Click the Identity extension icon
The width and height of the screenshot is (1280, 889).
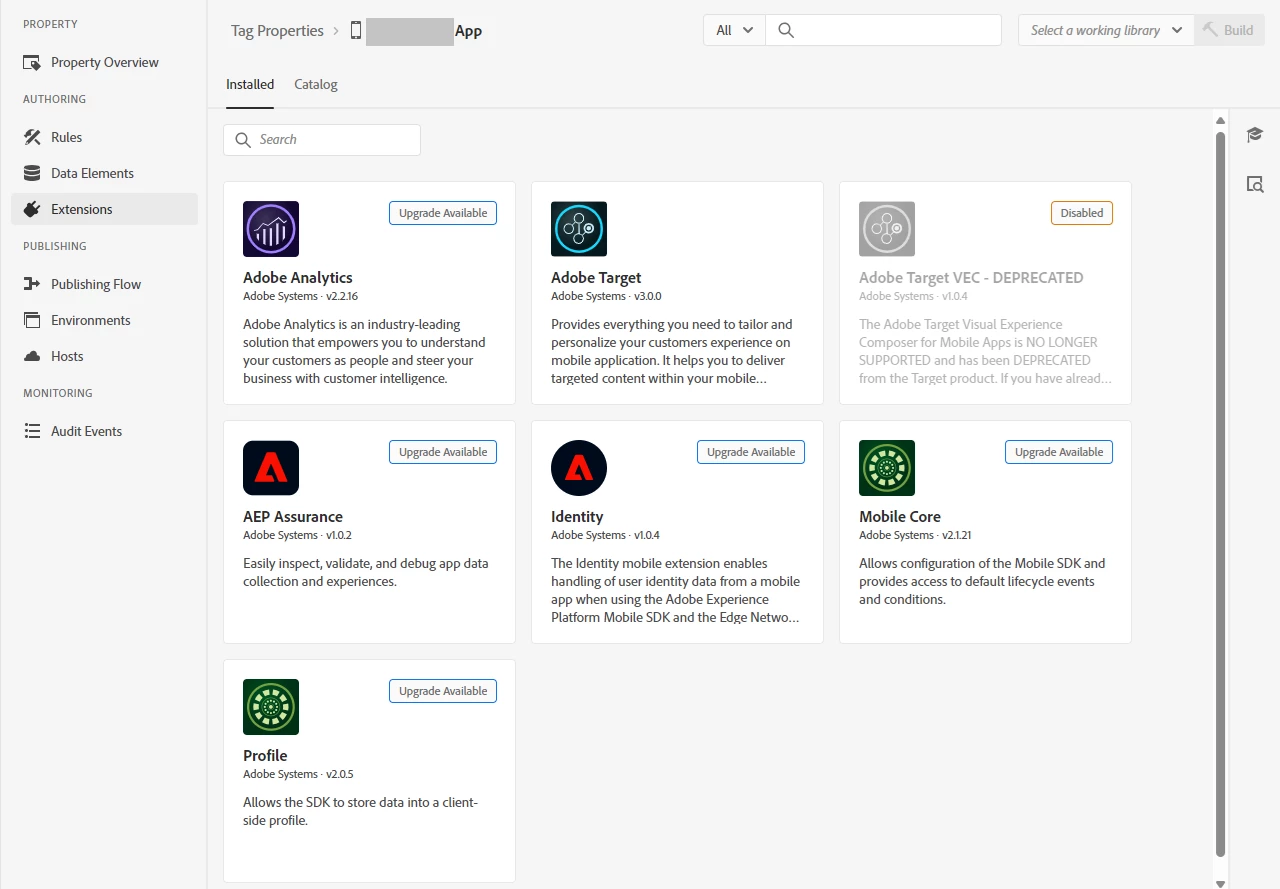579,468
